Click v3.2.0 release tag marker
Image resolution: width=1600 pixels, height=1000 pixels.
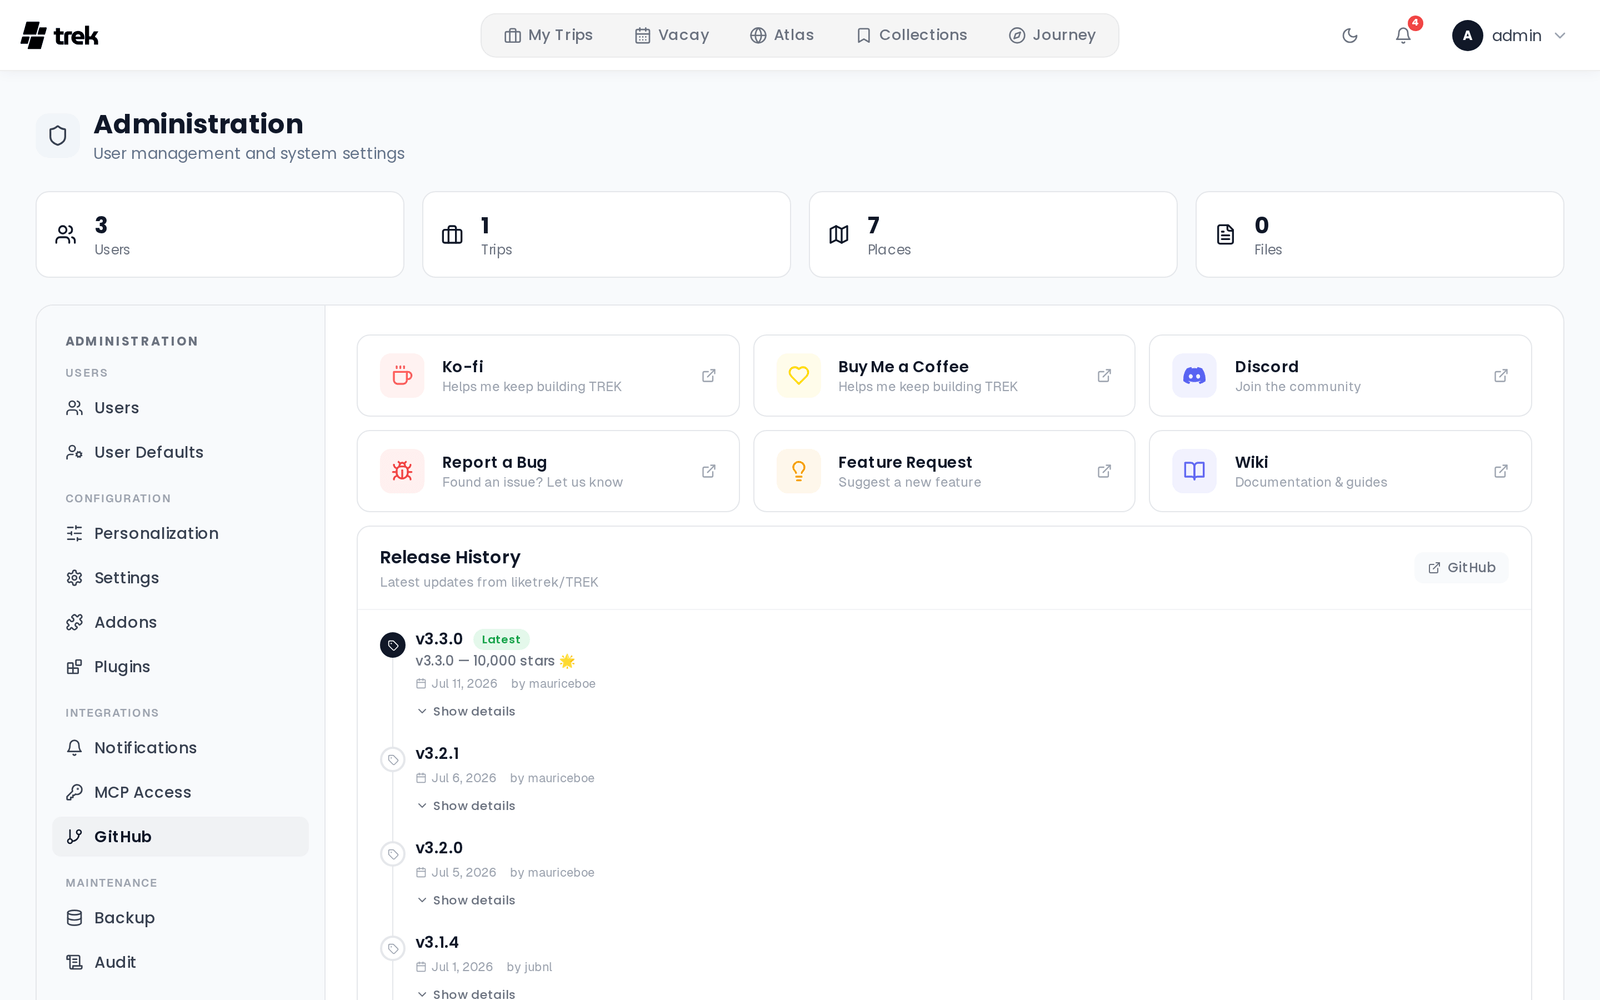[x=393, y=854]
